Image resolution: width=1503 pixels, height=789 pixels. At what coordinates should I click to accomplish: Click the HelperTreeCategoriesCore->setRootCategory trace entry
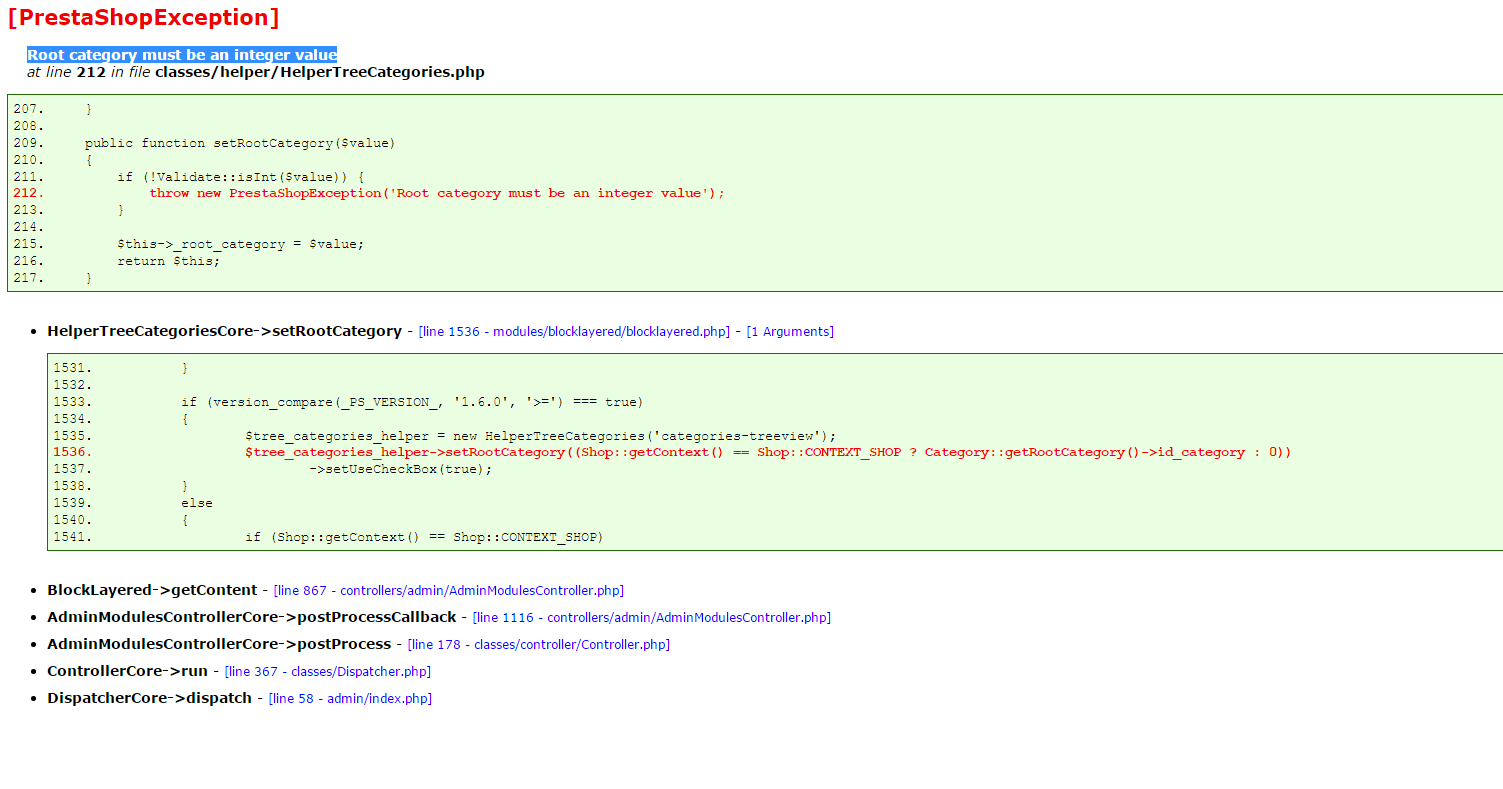pos(224,331)
